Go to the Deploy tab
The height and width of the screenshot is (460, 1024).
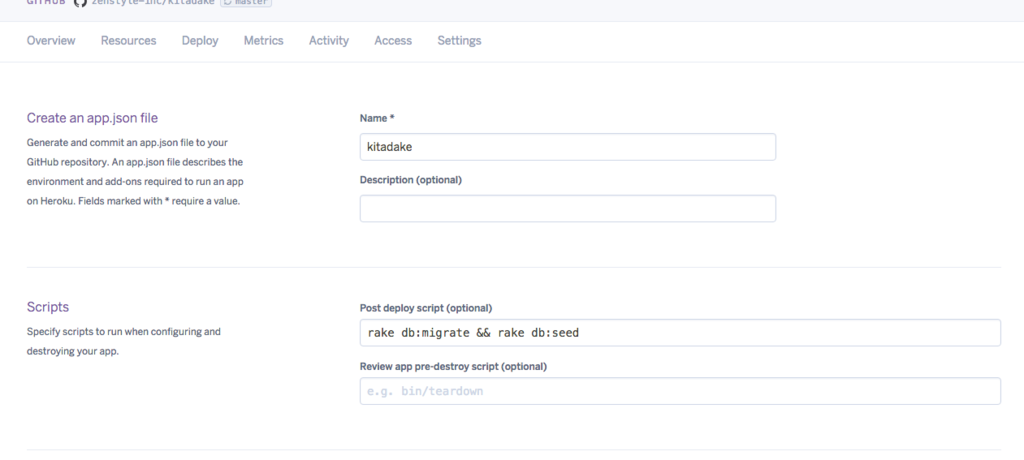pos(200,41)
